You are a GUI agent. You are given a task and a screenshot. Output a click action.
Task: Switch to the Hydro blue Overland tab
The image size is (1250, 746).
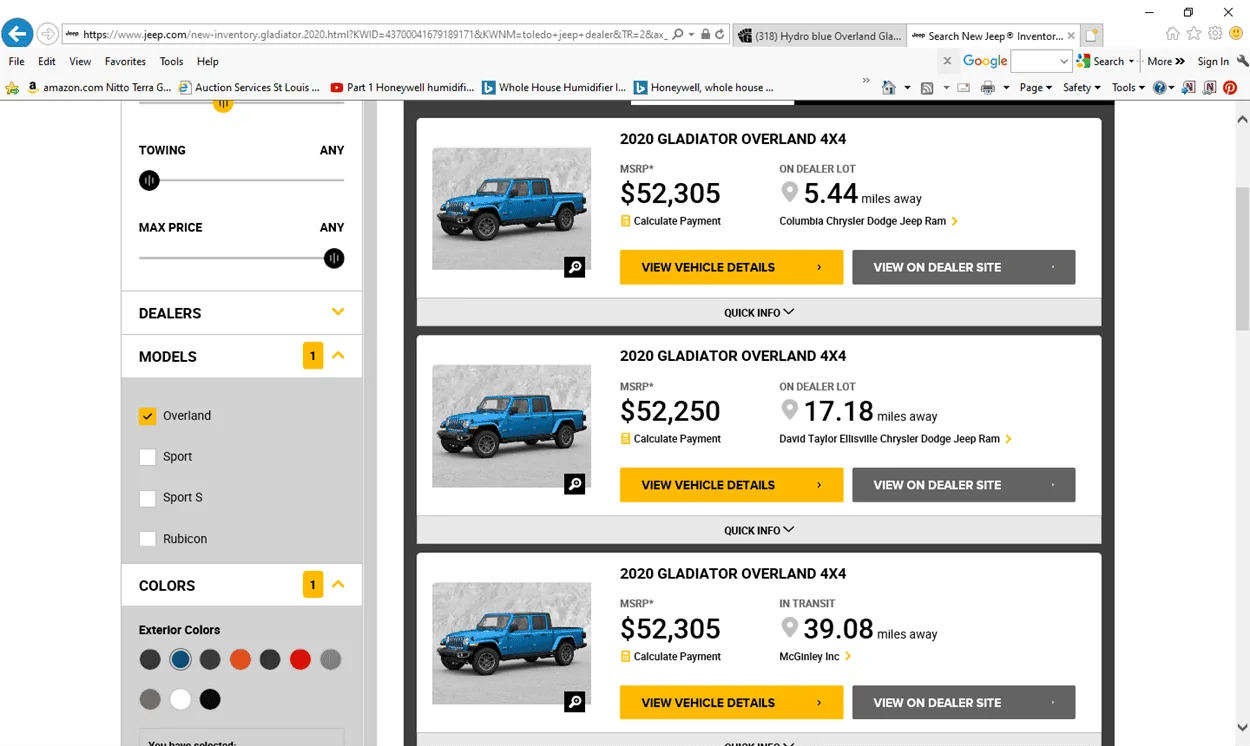[x=819, y=36]
